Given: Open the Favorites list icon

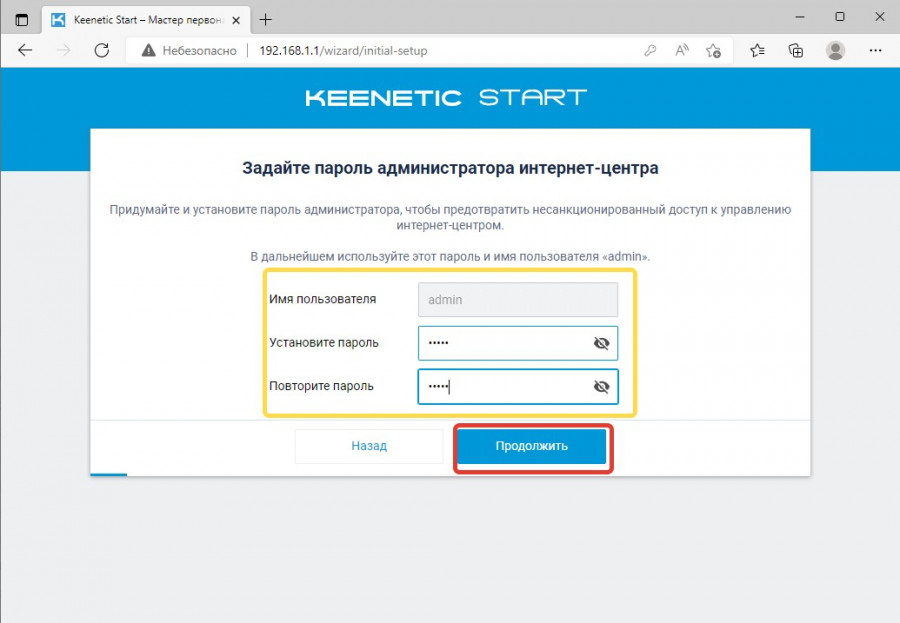Looking at the screenshot, I should (x=757, y=50).
